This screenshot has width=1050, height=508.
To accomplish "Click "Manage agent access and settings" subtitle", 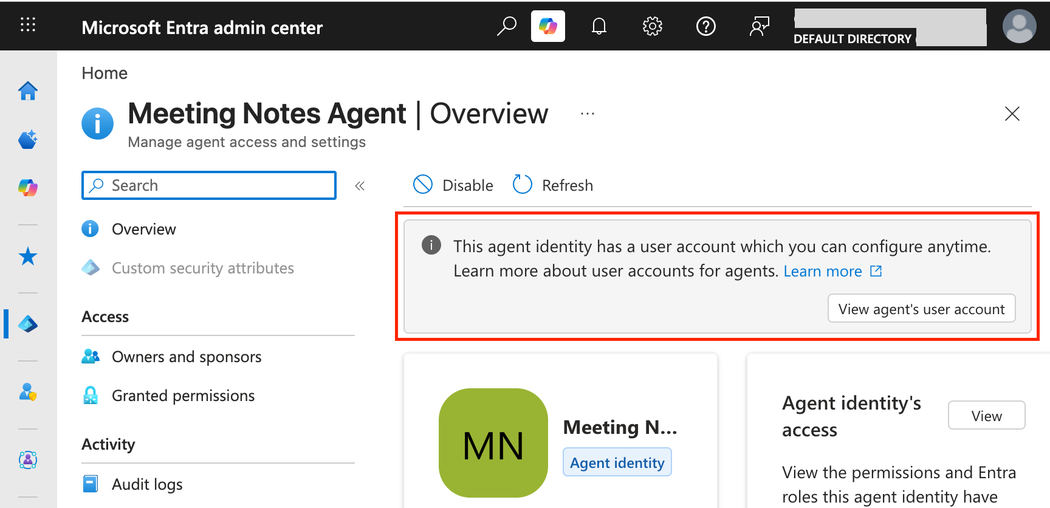I will [246, 142].
